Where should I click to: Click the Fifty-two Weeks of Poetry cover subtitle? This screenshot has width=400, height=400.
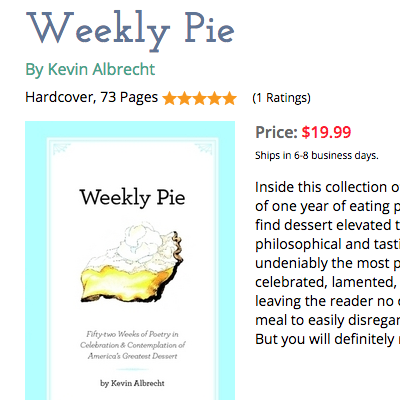(132, 345)
